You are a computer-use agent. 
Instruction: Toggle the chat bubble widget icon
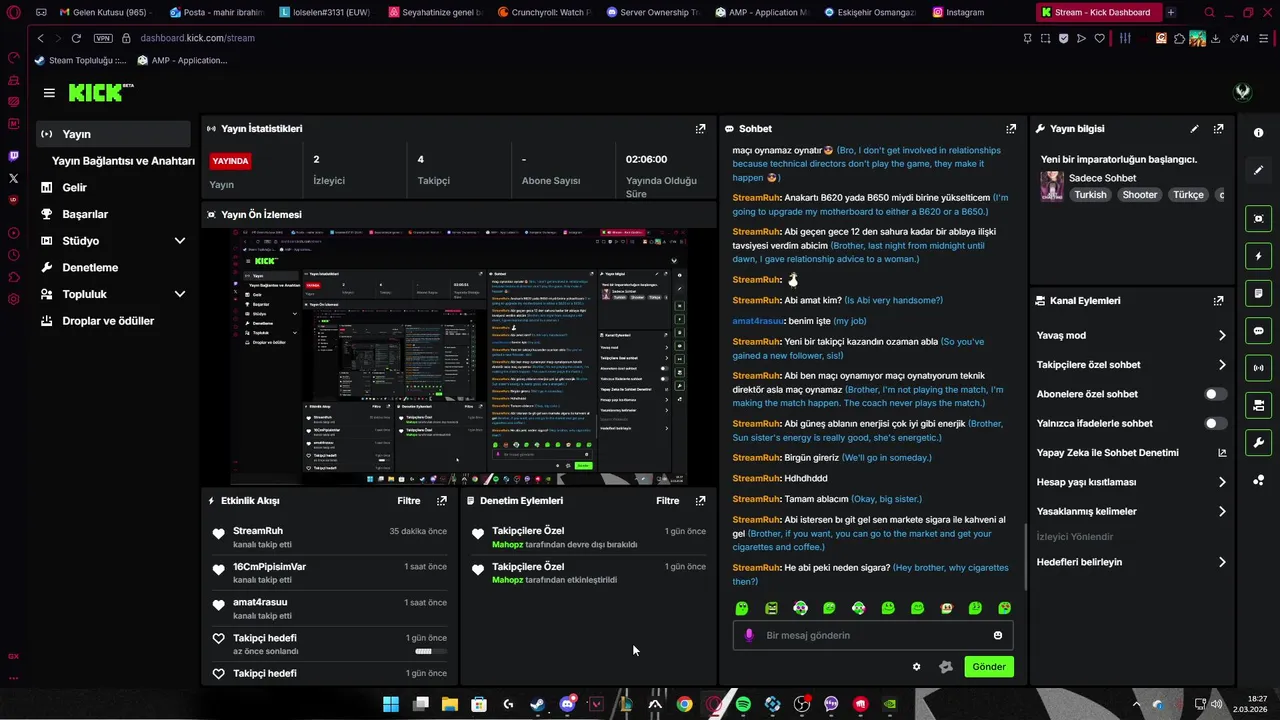[x=1258, y=330]
